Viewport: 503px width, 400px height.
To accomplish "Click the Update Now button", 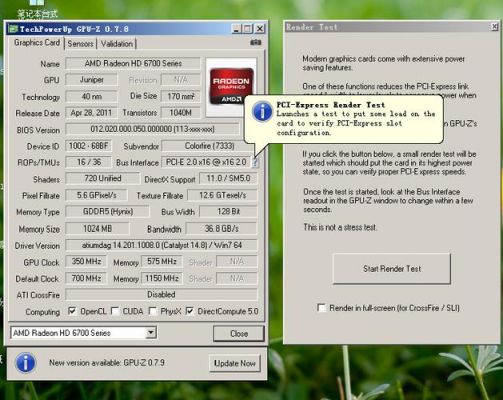I will pyautogui.click(x=235, y=363).
